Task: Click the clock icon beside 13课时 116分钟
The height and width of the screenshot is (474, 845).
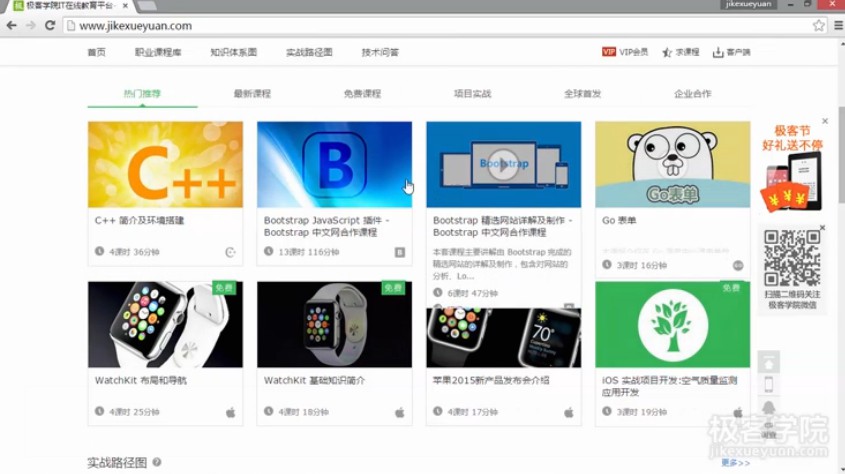Action: point(268,251)
